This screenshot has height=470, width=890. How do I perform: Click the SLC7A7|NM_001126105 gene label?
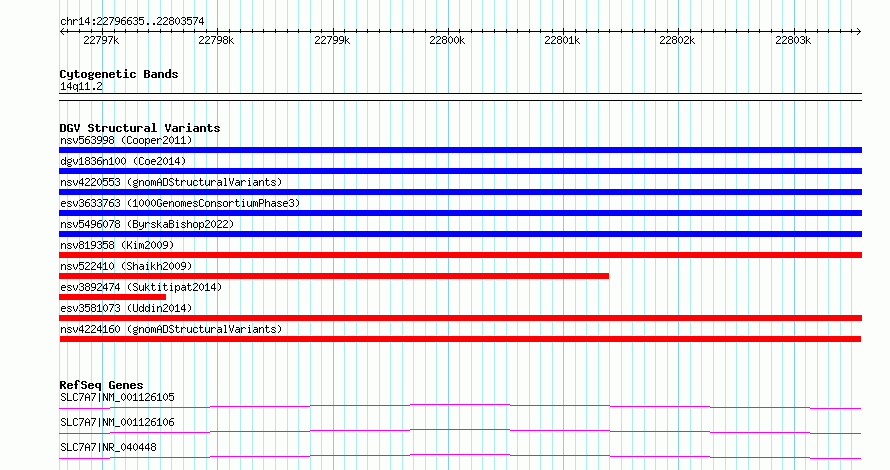(117, 397)
